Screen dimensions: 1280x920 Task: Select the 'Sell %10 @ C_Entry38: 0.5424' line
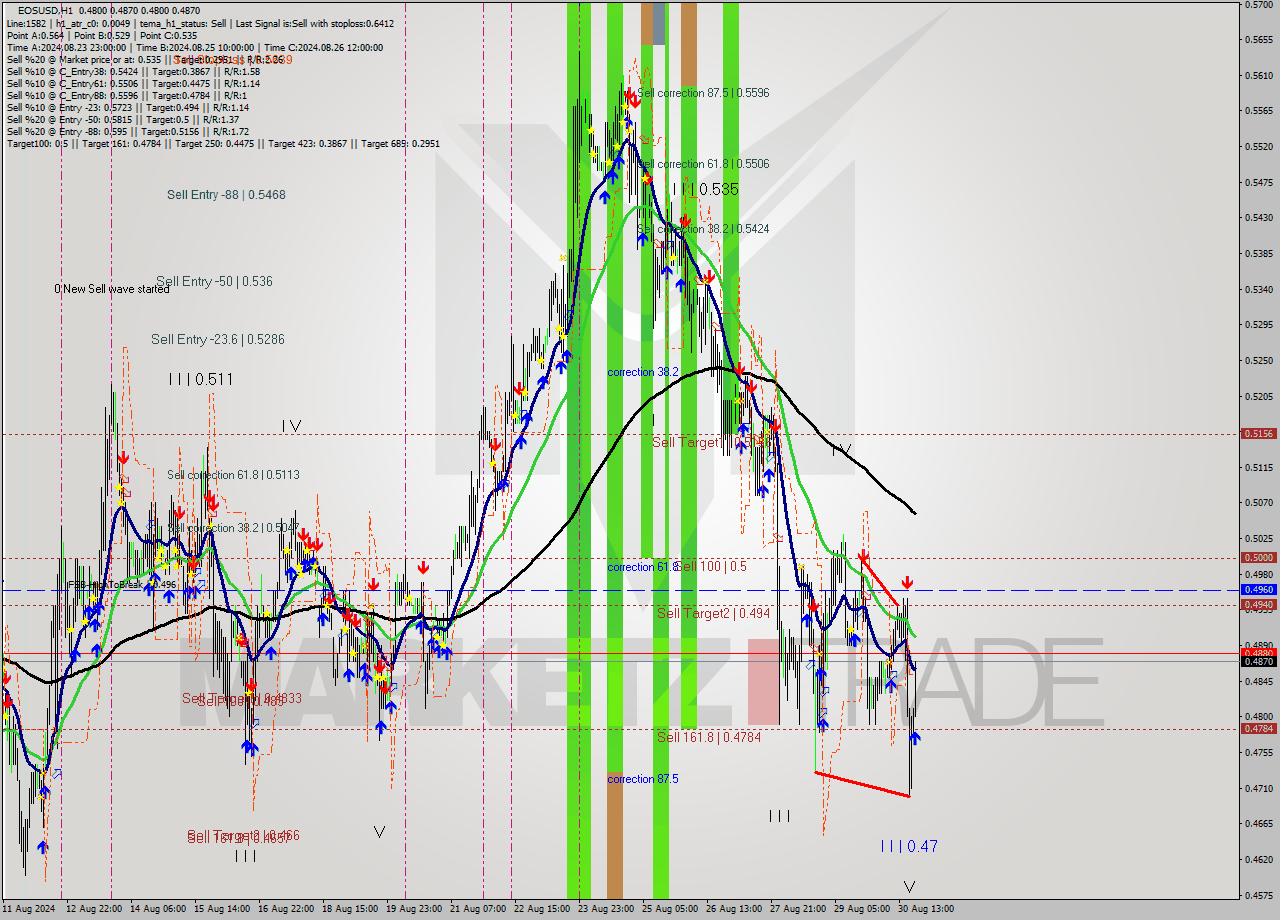tap(133, 71)
